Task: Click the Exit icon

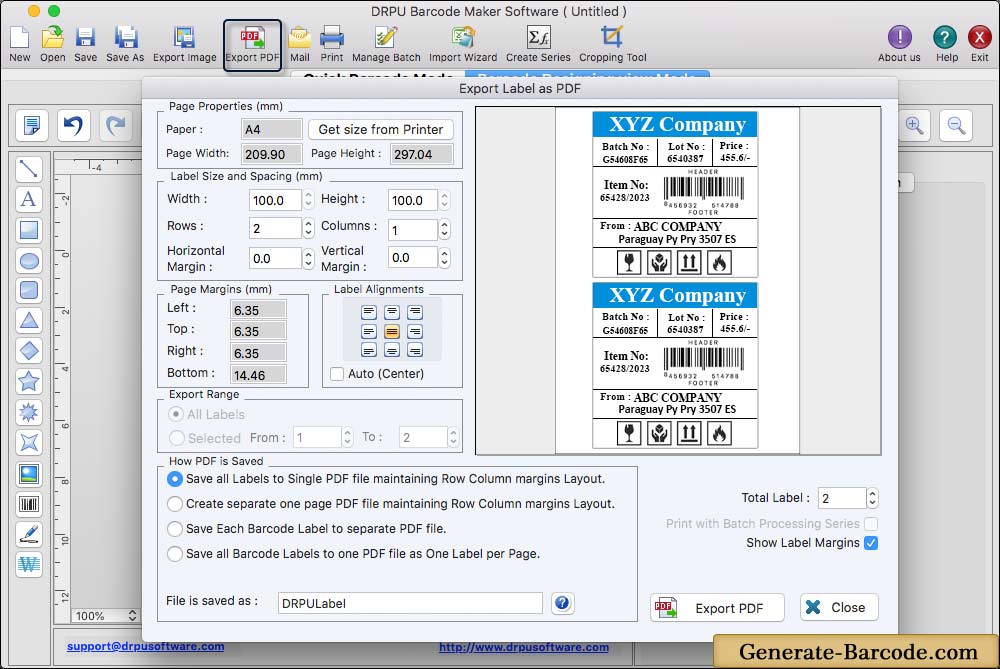Action: (980, 43)
